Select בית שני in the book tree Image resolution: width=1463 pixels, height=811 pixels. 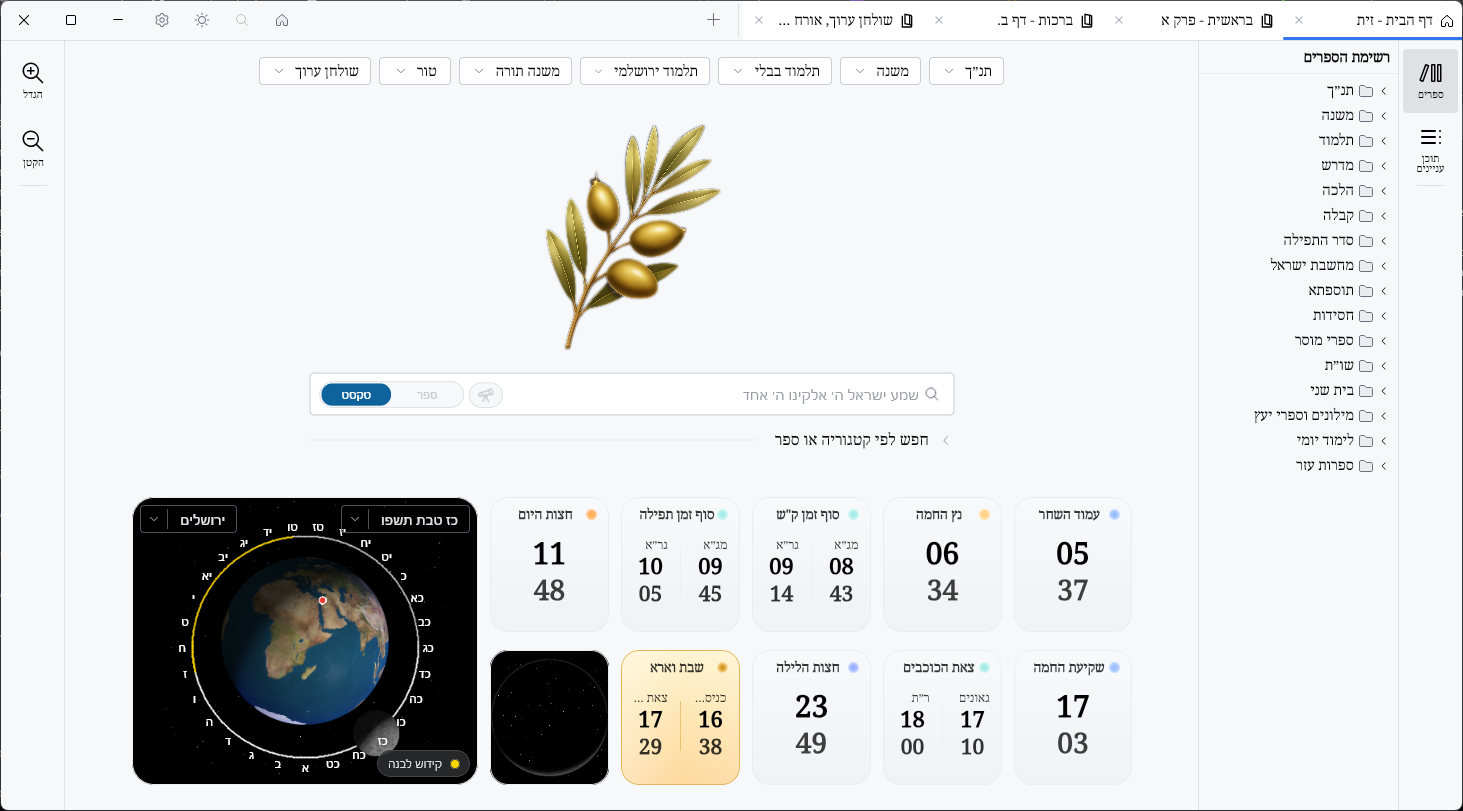1331,390
